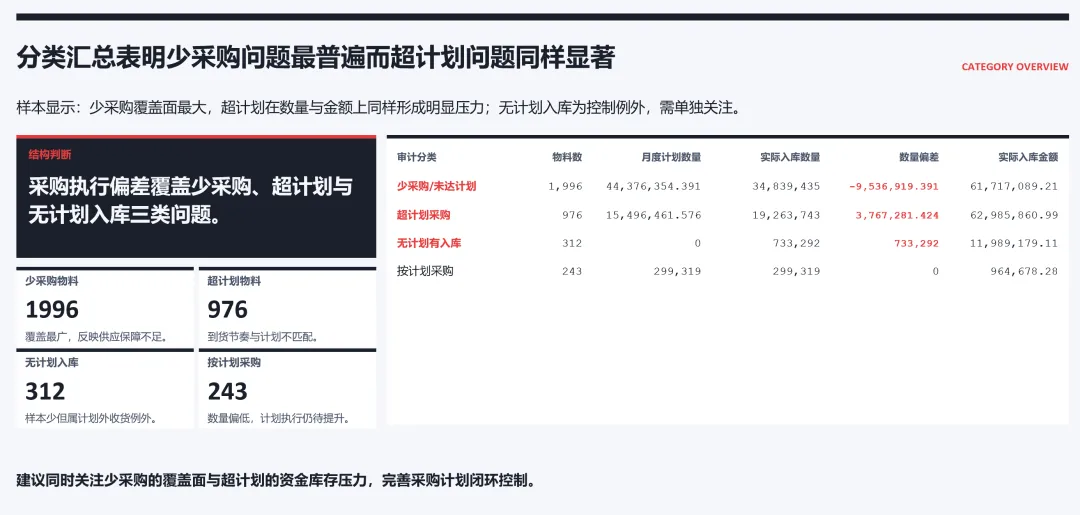This screenshot has width=1080, height=515.
Task: Click table cell 312 in 无计划有入库 row
Action: tap(572, 244)
